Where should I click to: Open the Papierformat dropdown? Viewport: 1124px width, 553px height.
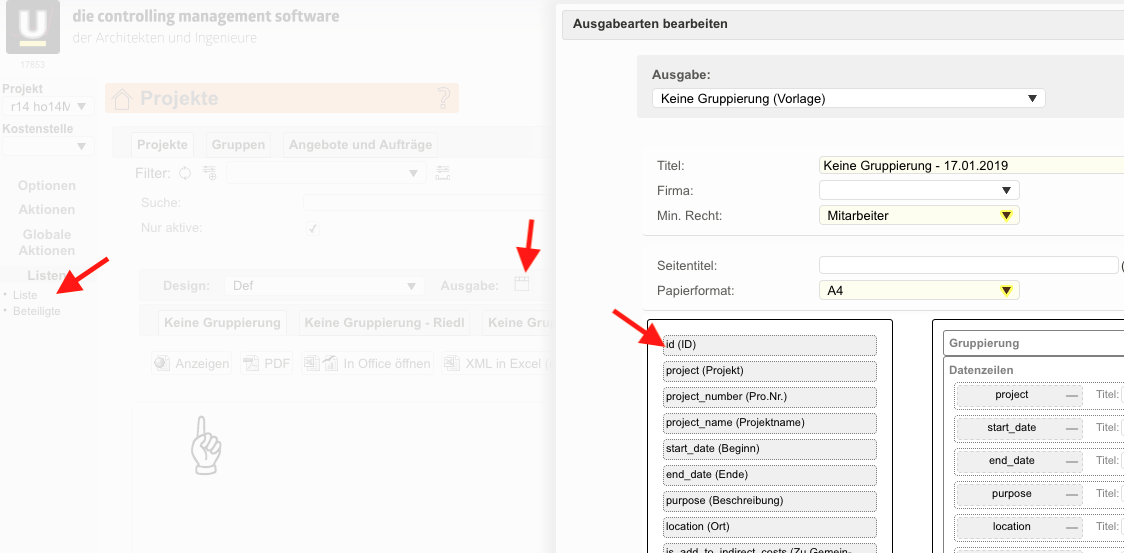[x=918, y=291]
